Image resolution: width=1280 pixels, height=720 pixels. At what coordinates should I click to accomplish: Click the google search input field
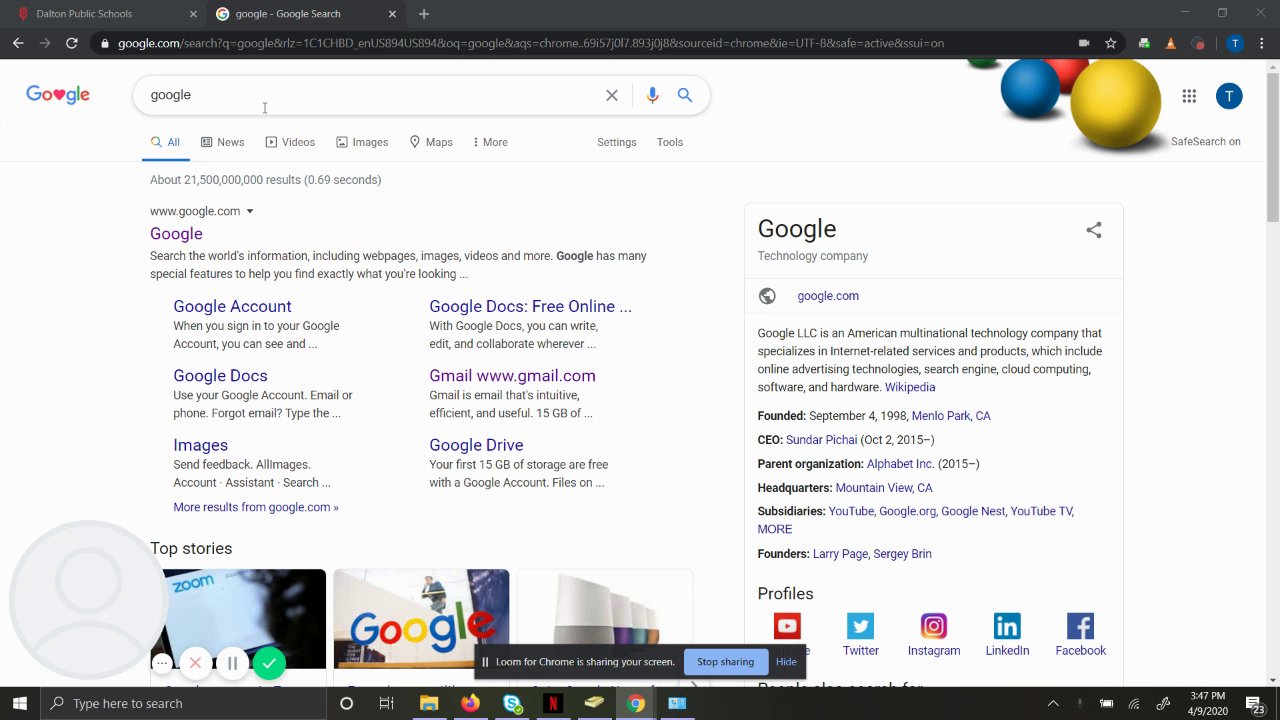pos(370,95)
